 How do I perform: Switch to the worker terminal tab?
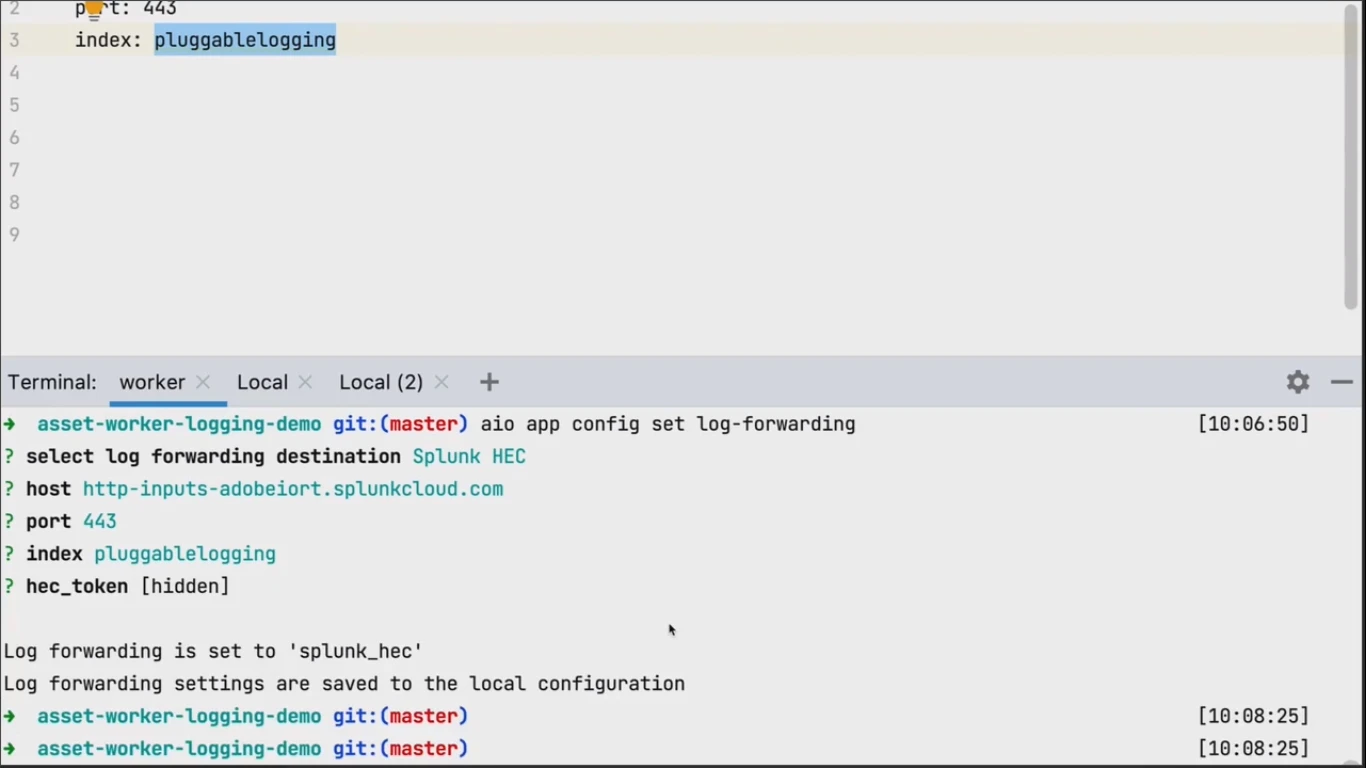click(x=152, y=382)
